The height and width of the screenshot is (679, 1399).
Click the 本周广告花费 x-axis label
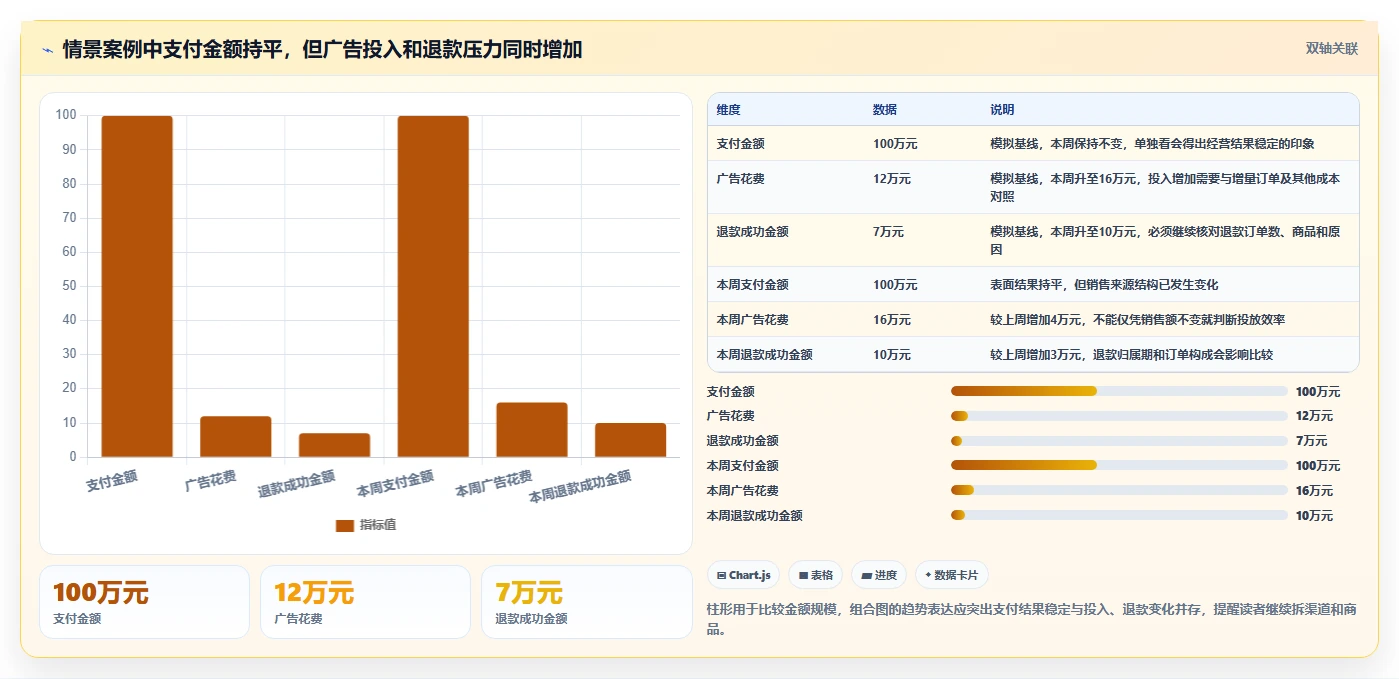(494, 484)
